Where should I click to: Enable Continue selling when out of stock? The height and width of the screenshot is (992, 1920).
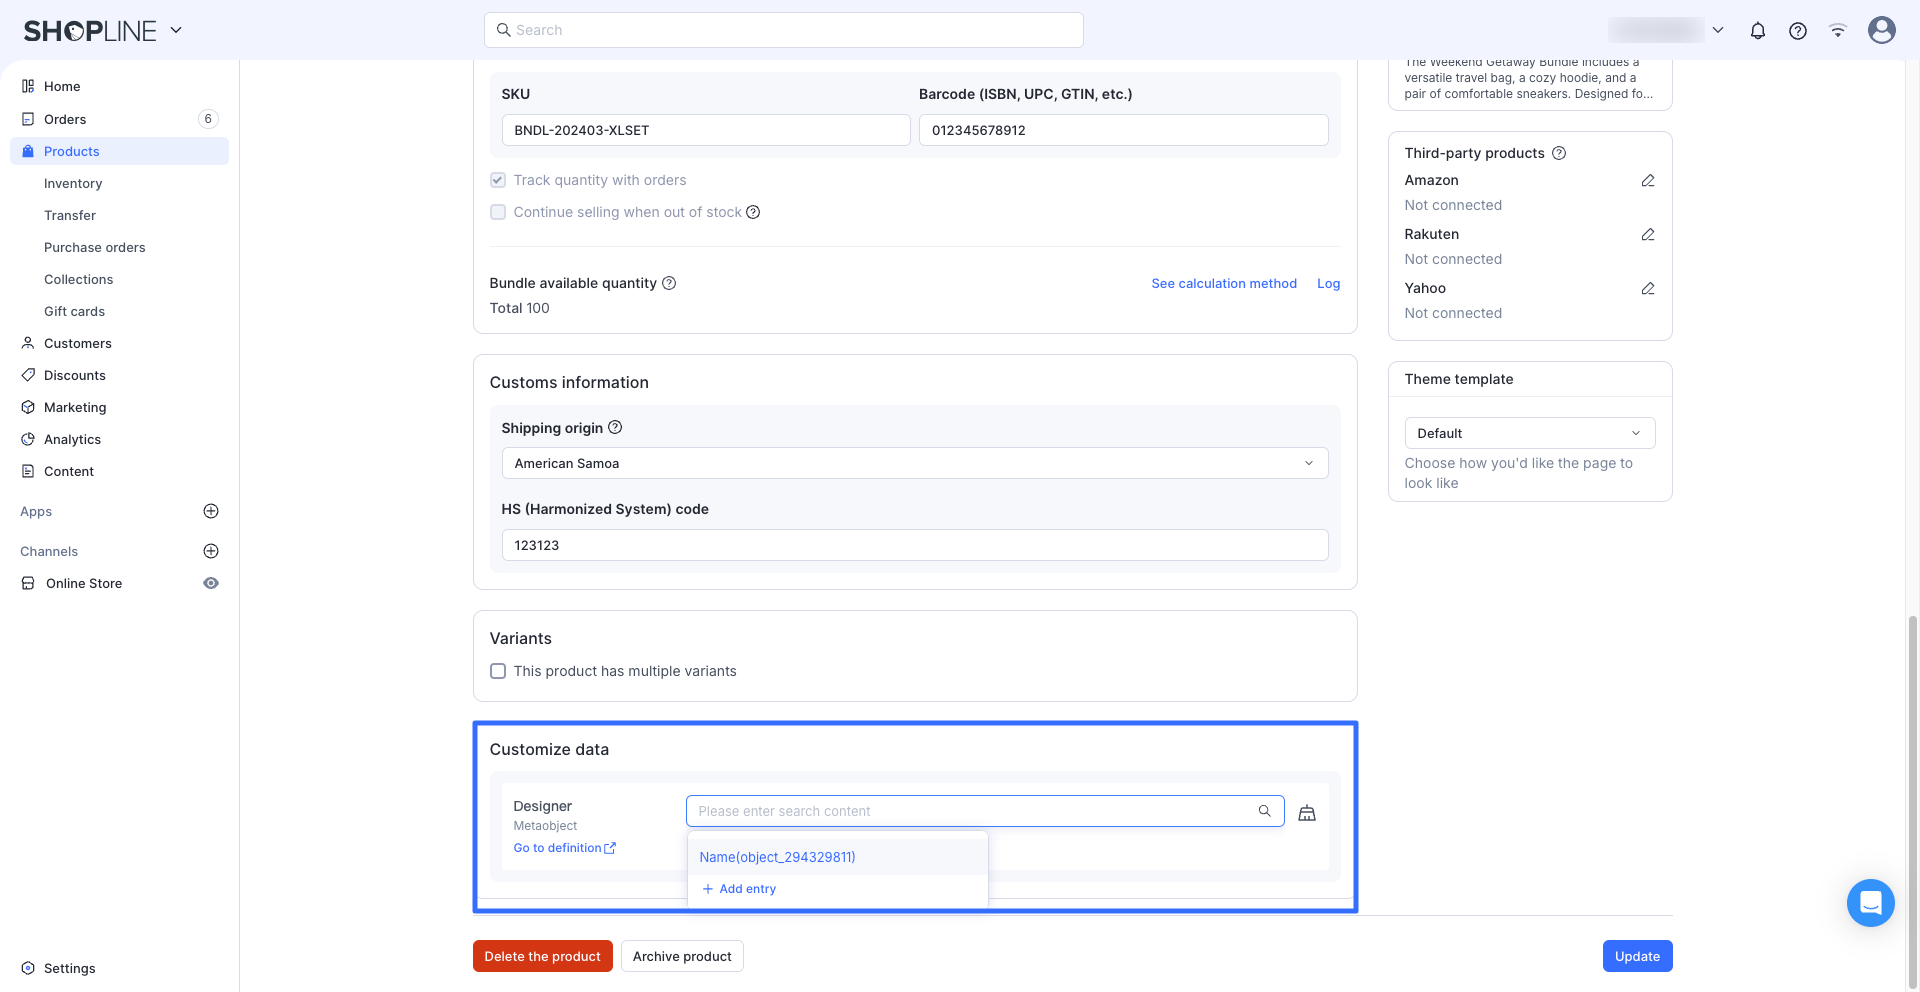coord(498,212)
